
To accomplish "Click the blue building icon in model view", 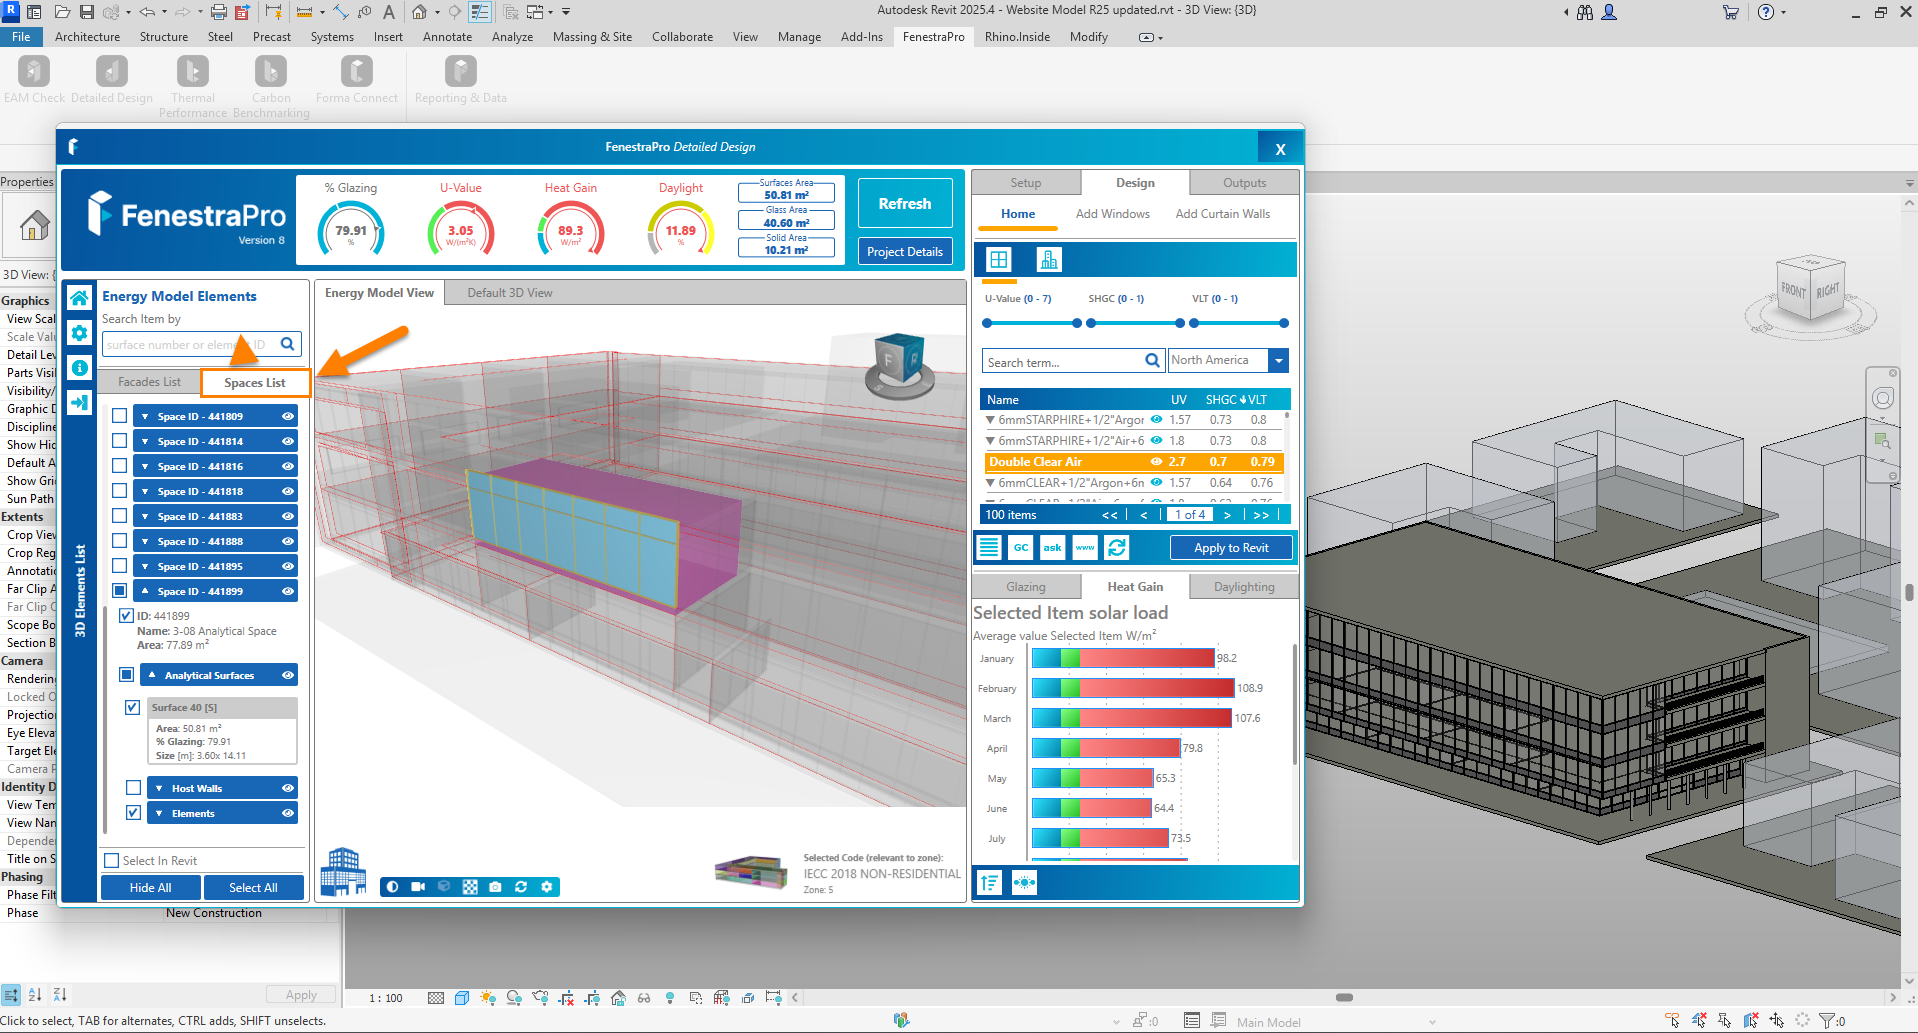I will pyautogui.click(x=343, y=871).
